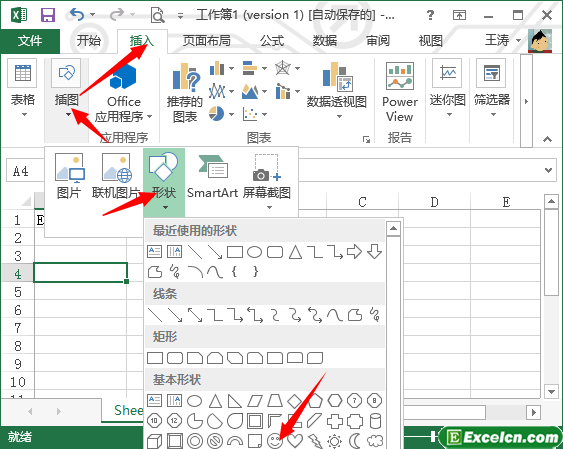The image size is (563, 449).
Task: Select the lightning bolt shape
Action: tap(315, 441)
